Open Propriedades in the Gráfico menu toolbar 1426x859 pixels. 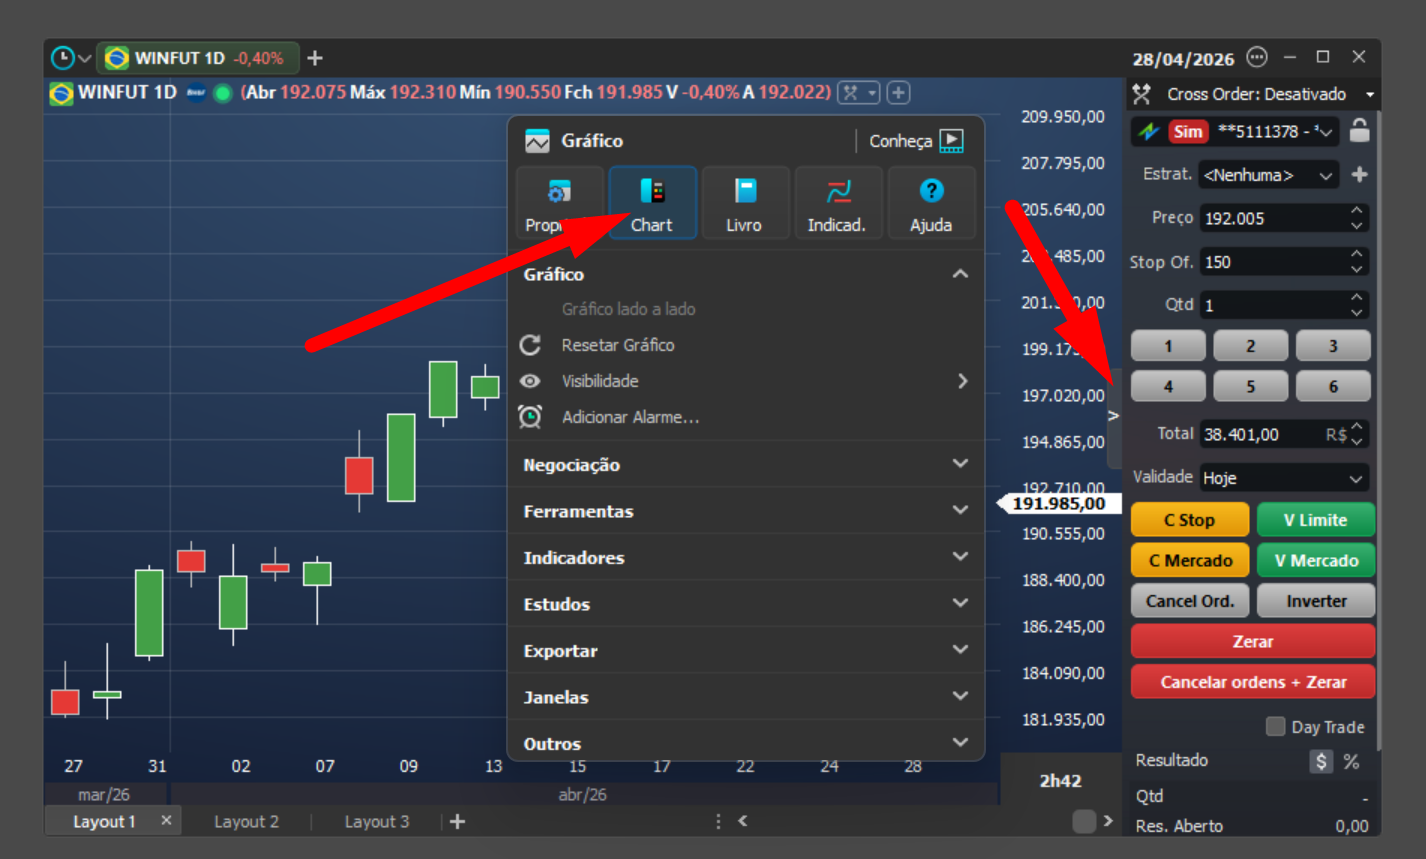559,203
